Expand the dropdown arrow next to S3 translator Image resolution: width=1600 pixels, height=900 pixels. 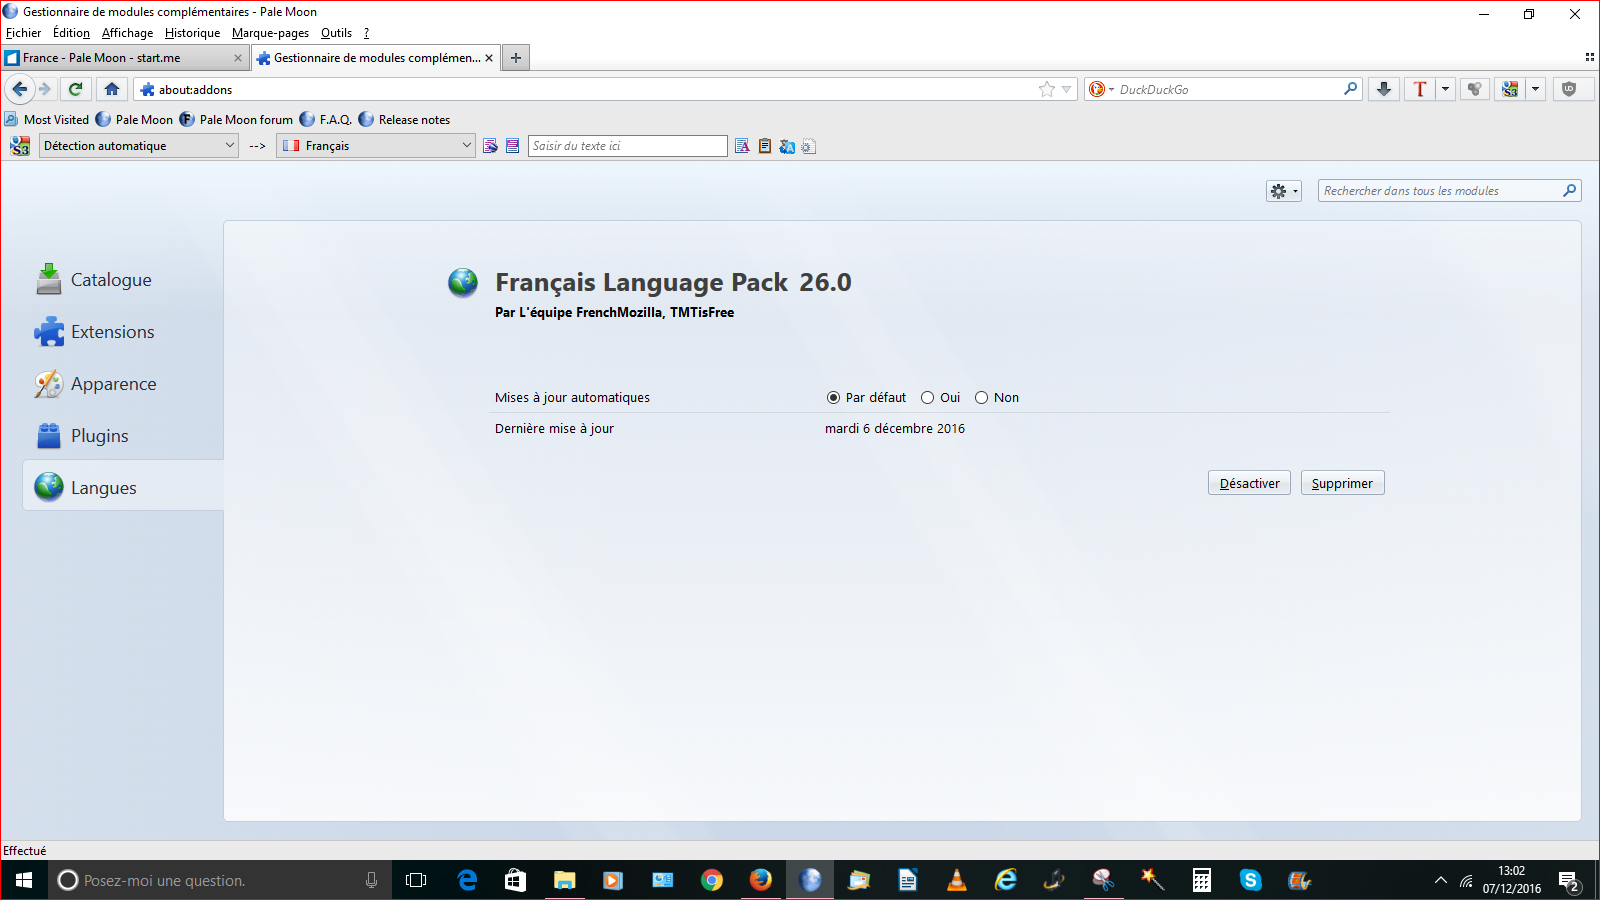(x=1535, y=89)
